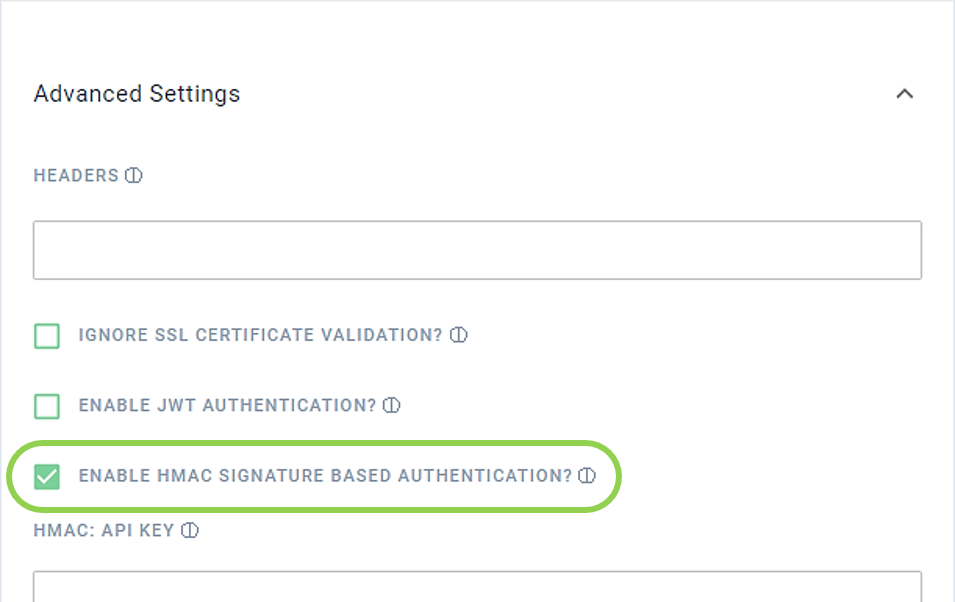Click info icon beside Ignore SSL Certificate Validation

459,335
